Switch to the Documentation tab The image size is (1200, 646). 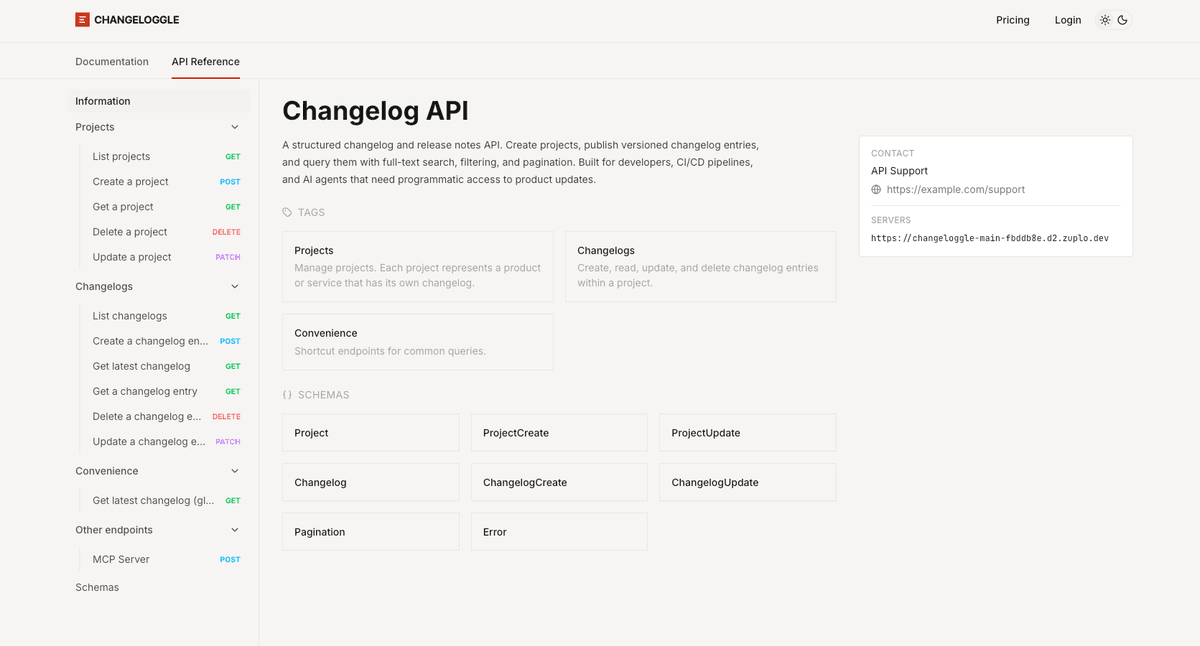(x=112, y=61)
